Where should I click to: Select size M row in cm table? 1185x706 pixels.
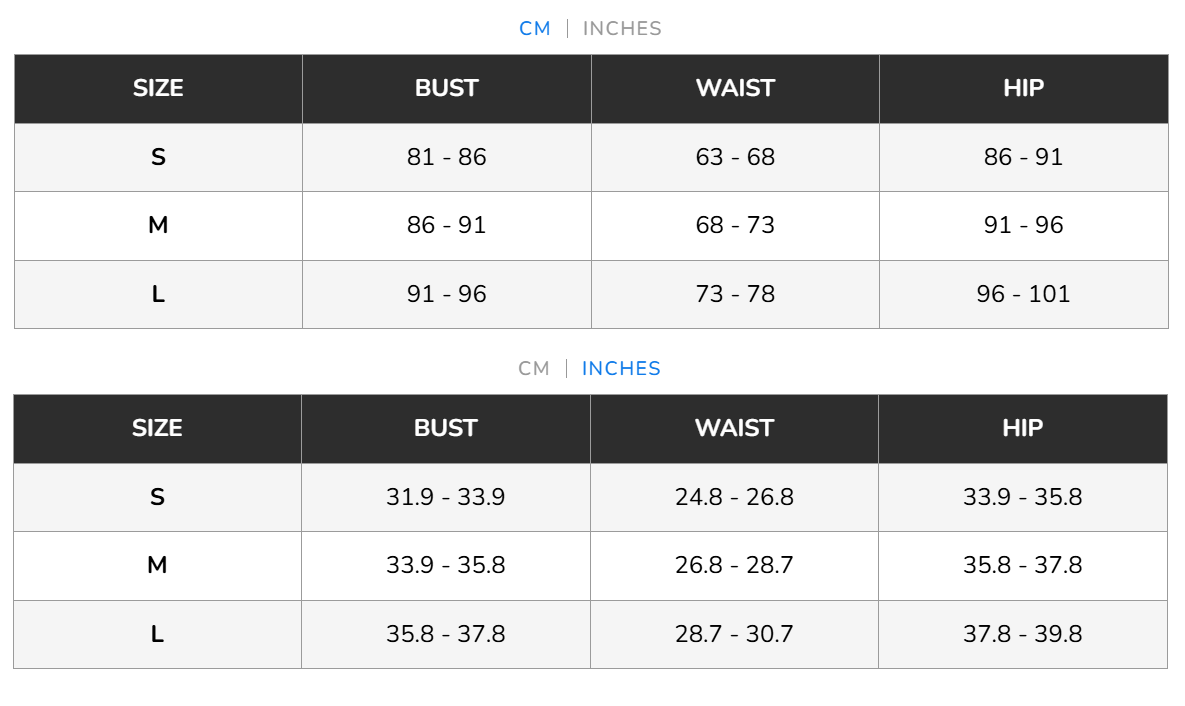click(x=591, y=226)
